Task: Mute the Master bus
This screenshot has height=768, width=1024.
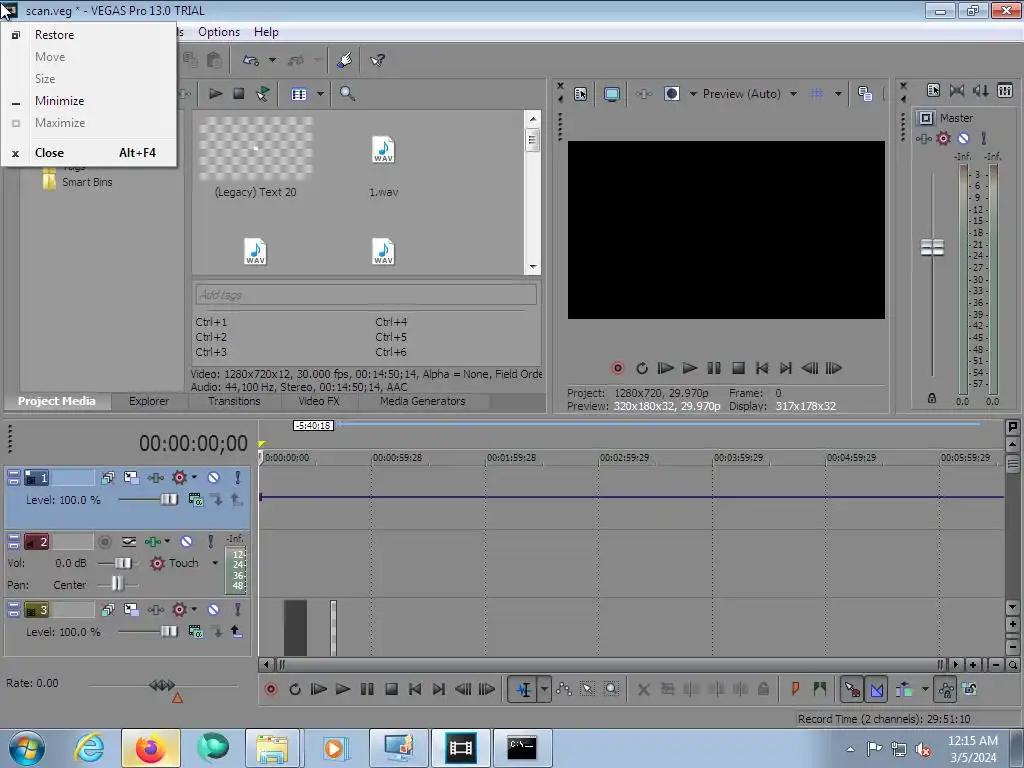Action: [963, 138]
